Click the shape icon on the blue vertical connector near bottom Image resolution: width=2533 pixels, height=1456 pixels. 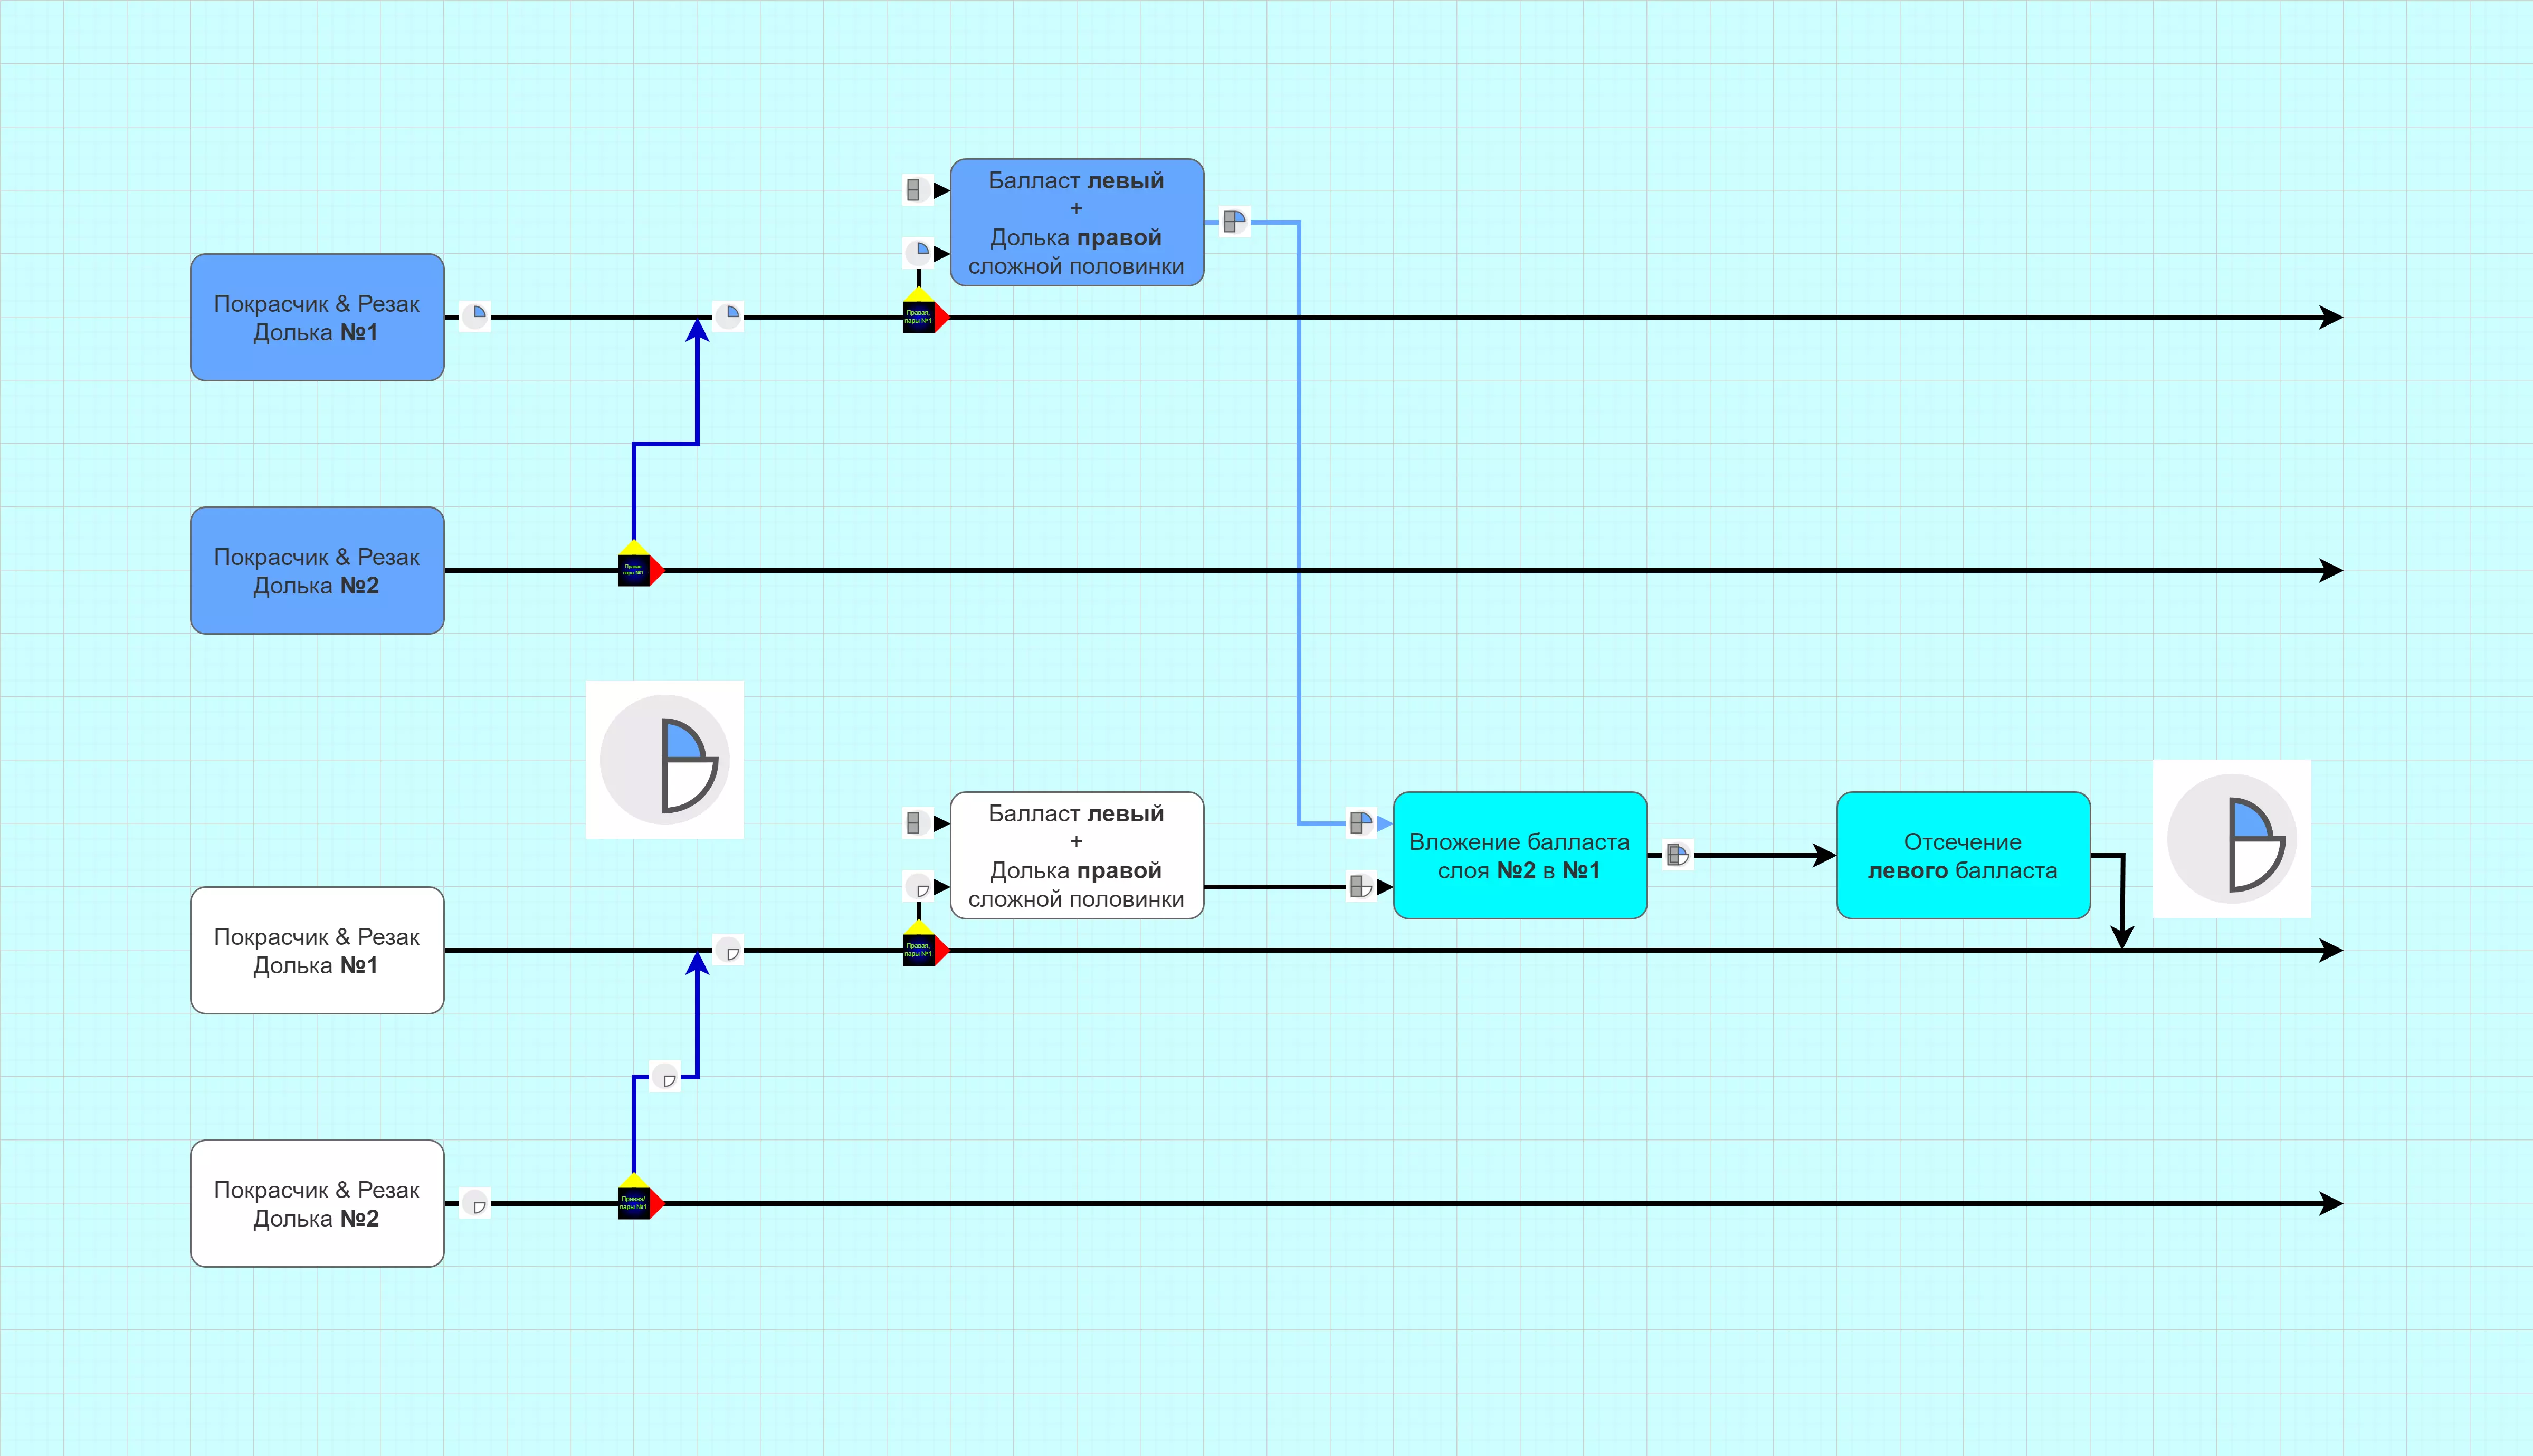point(665,1077)
